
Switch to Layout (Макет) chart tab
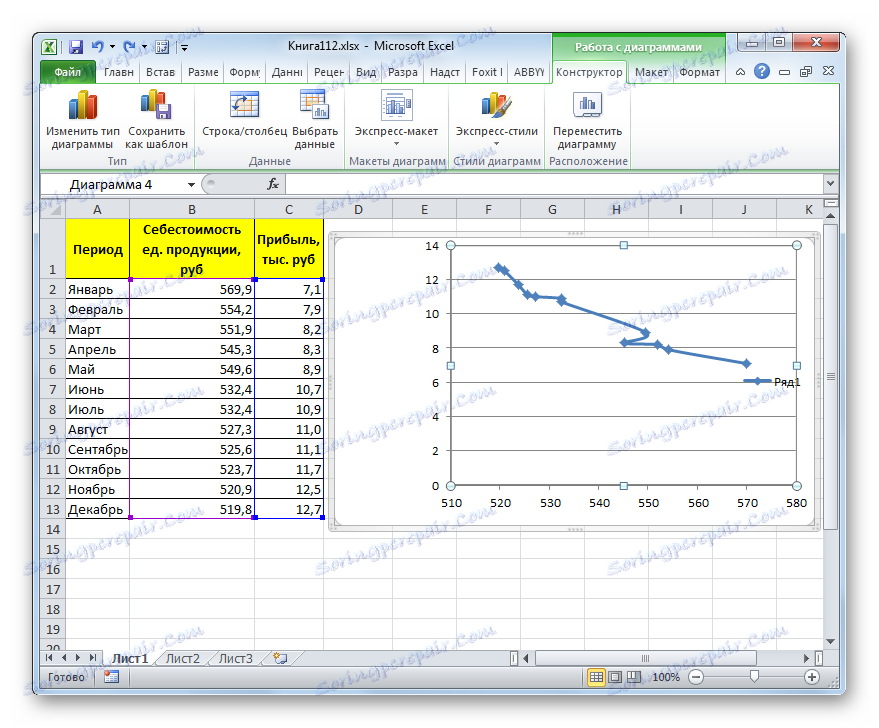tap(651, 72)
